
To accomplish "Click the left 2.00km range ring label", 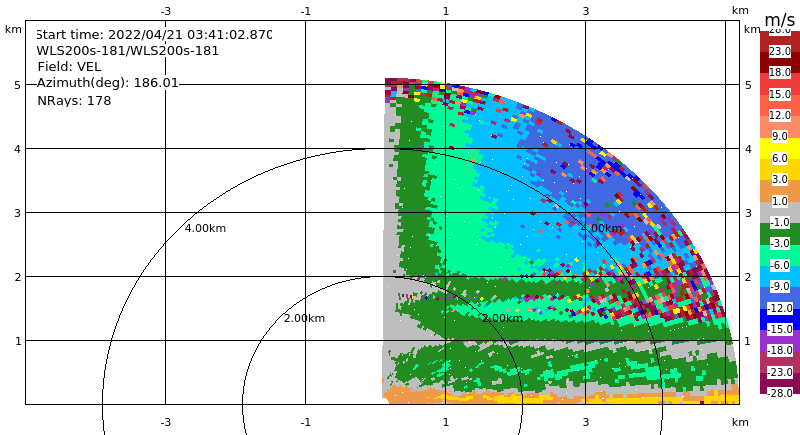I will pos(305,318).
